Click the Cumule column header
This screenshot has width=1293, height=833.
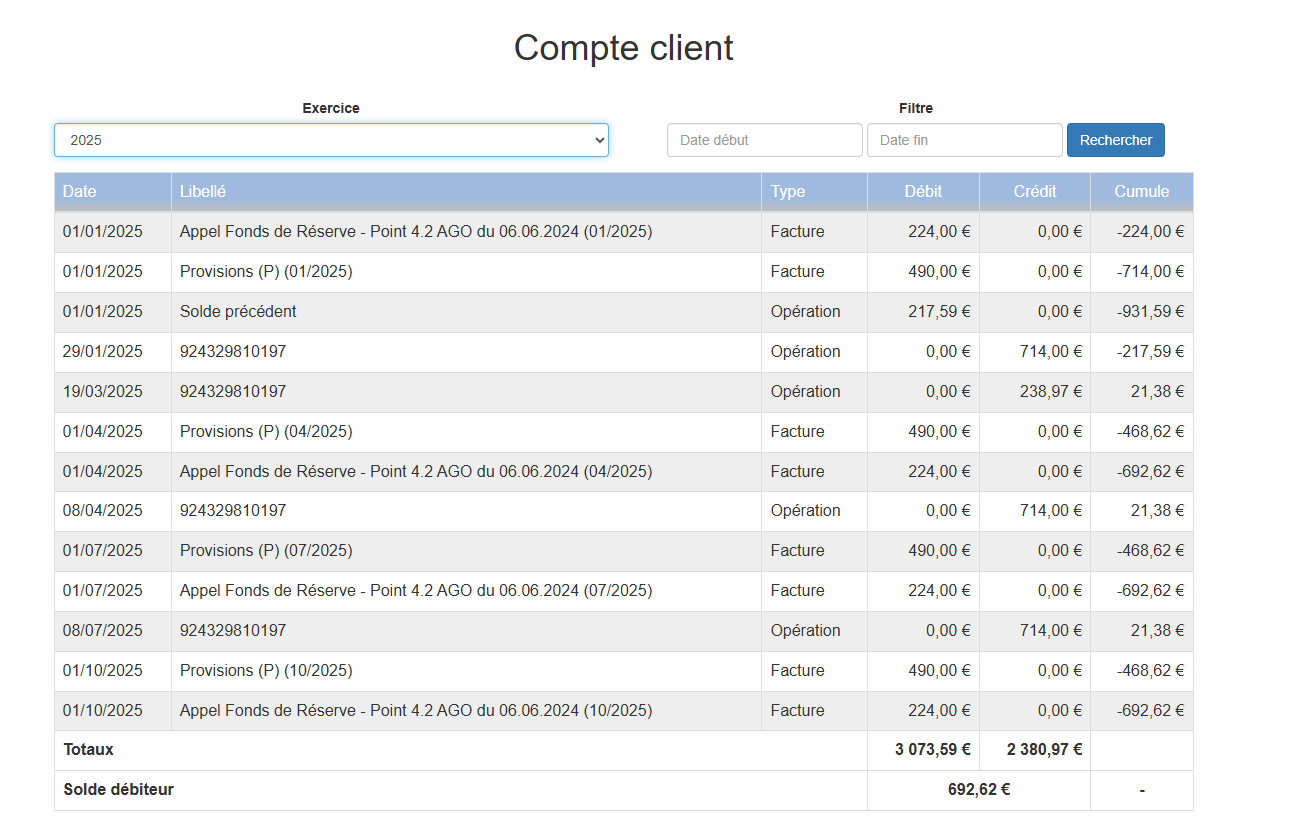(x=1141, y=192)
